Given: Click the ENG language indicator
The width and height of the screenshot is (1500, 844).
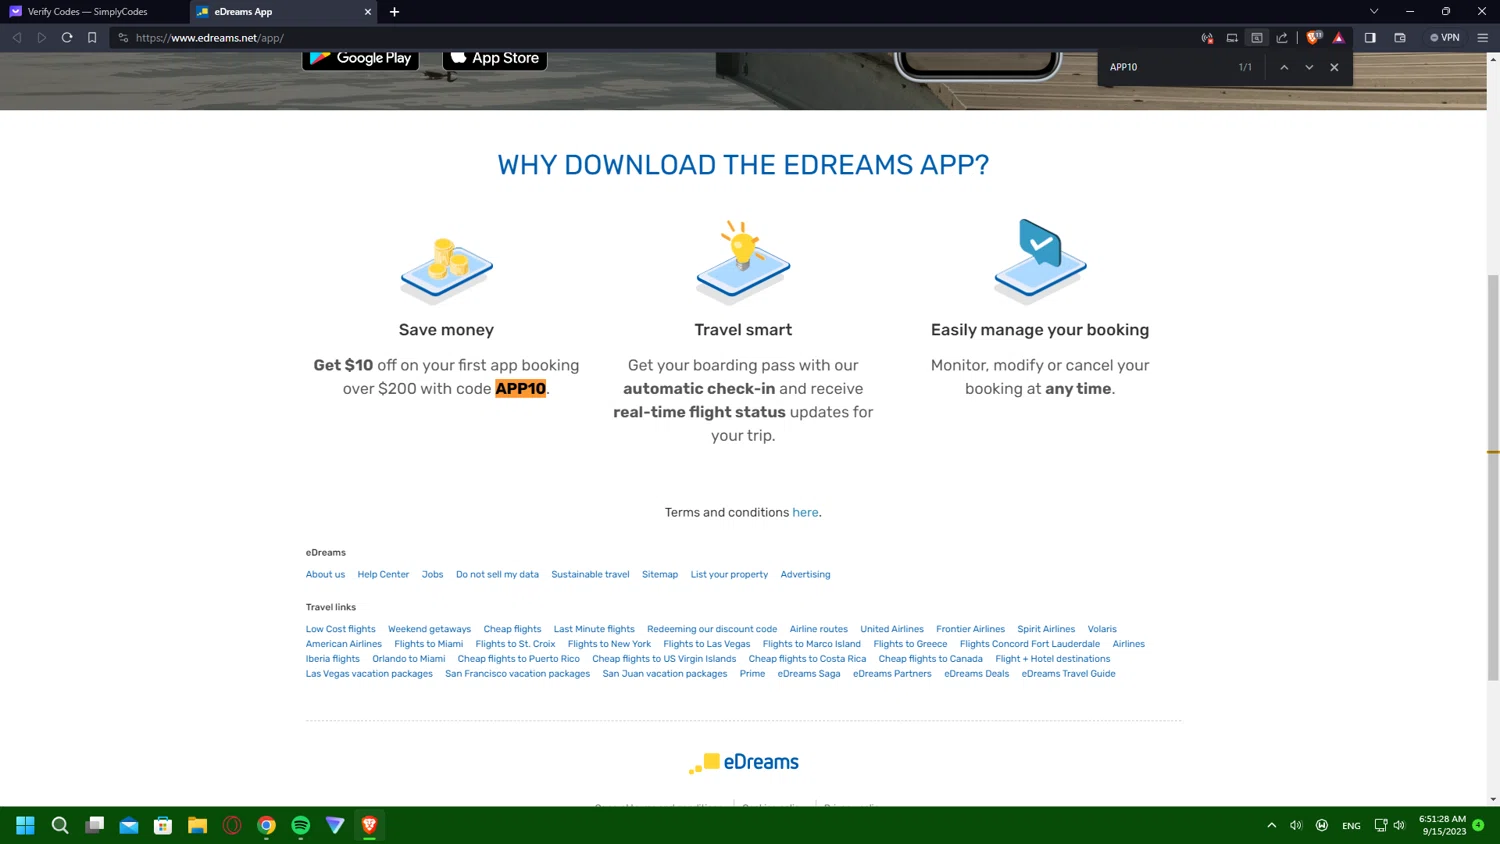Looking at the screenshot, I should (1351, 826).
